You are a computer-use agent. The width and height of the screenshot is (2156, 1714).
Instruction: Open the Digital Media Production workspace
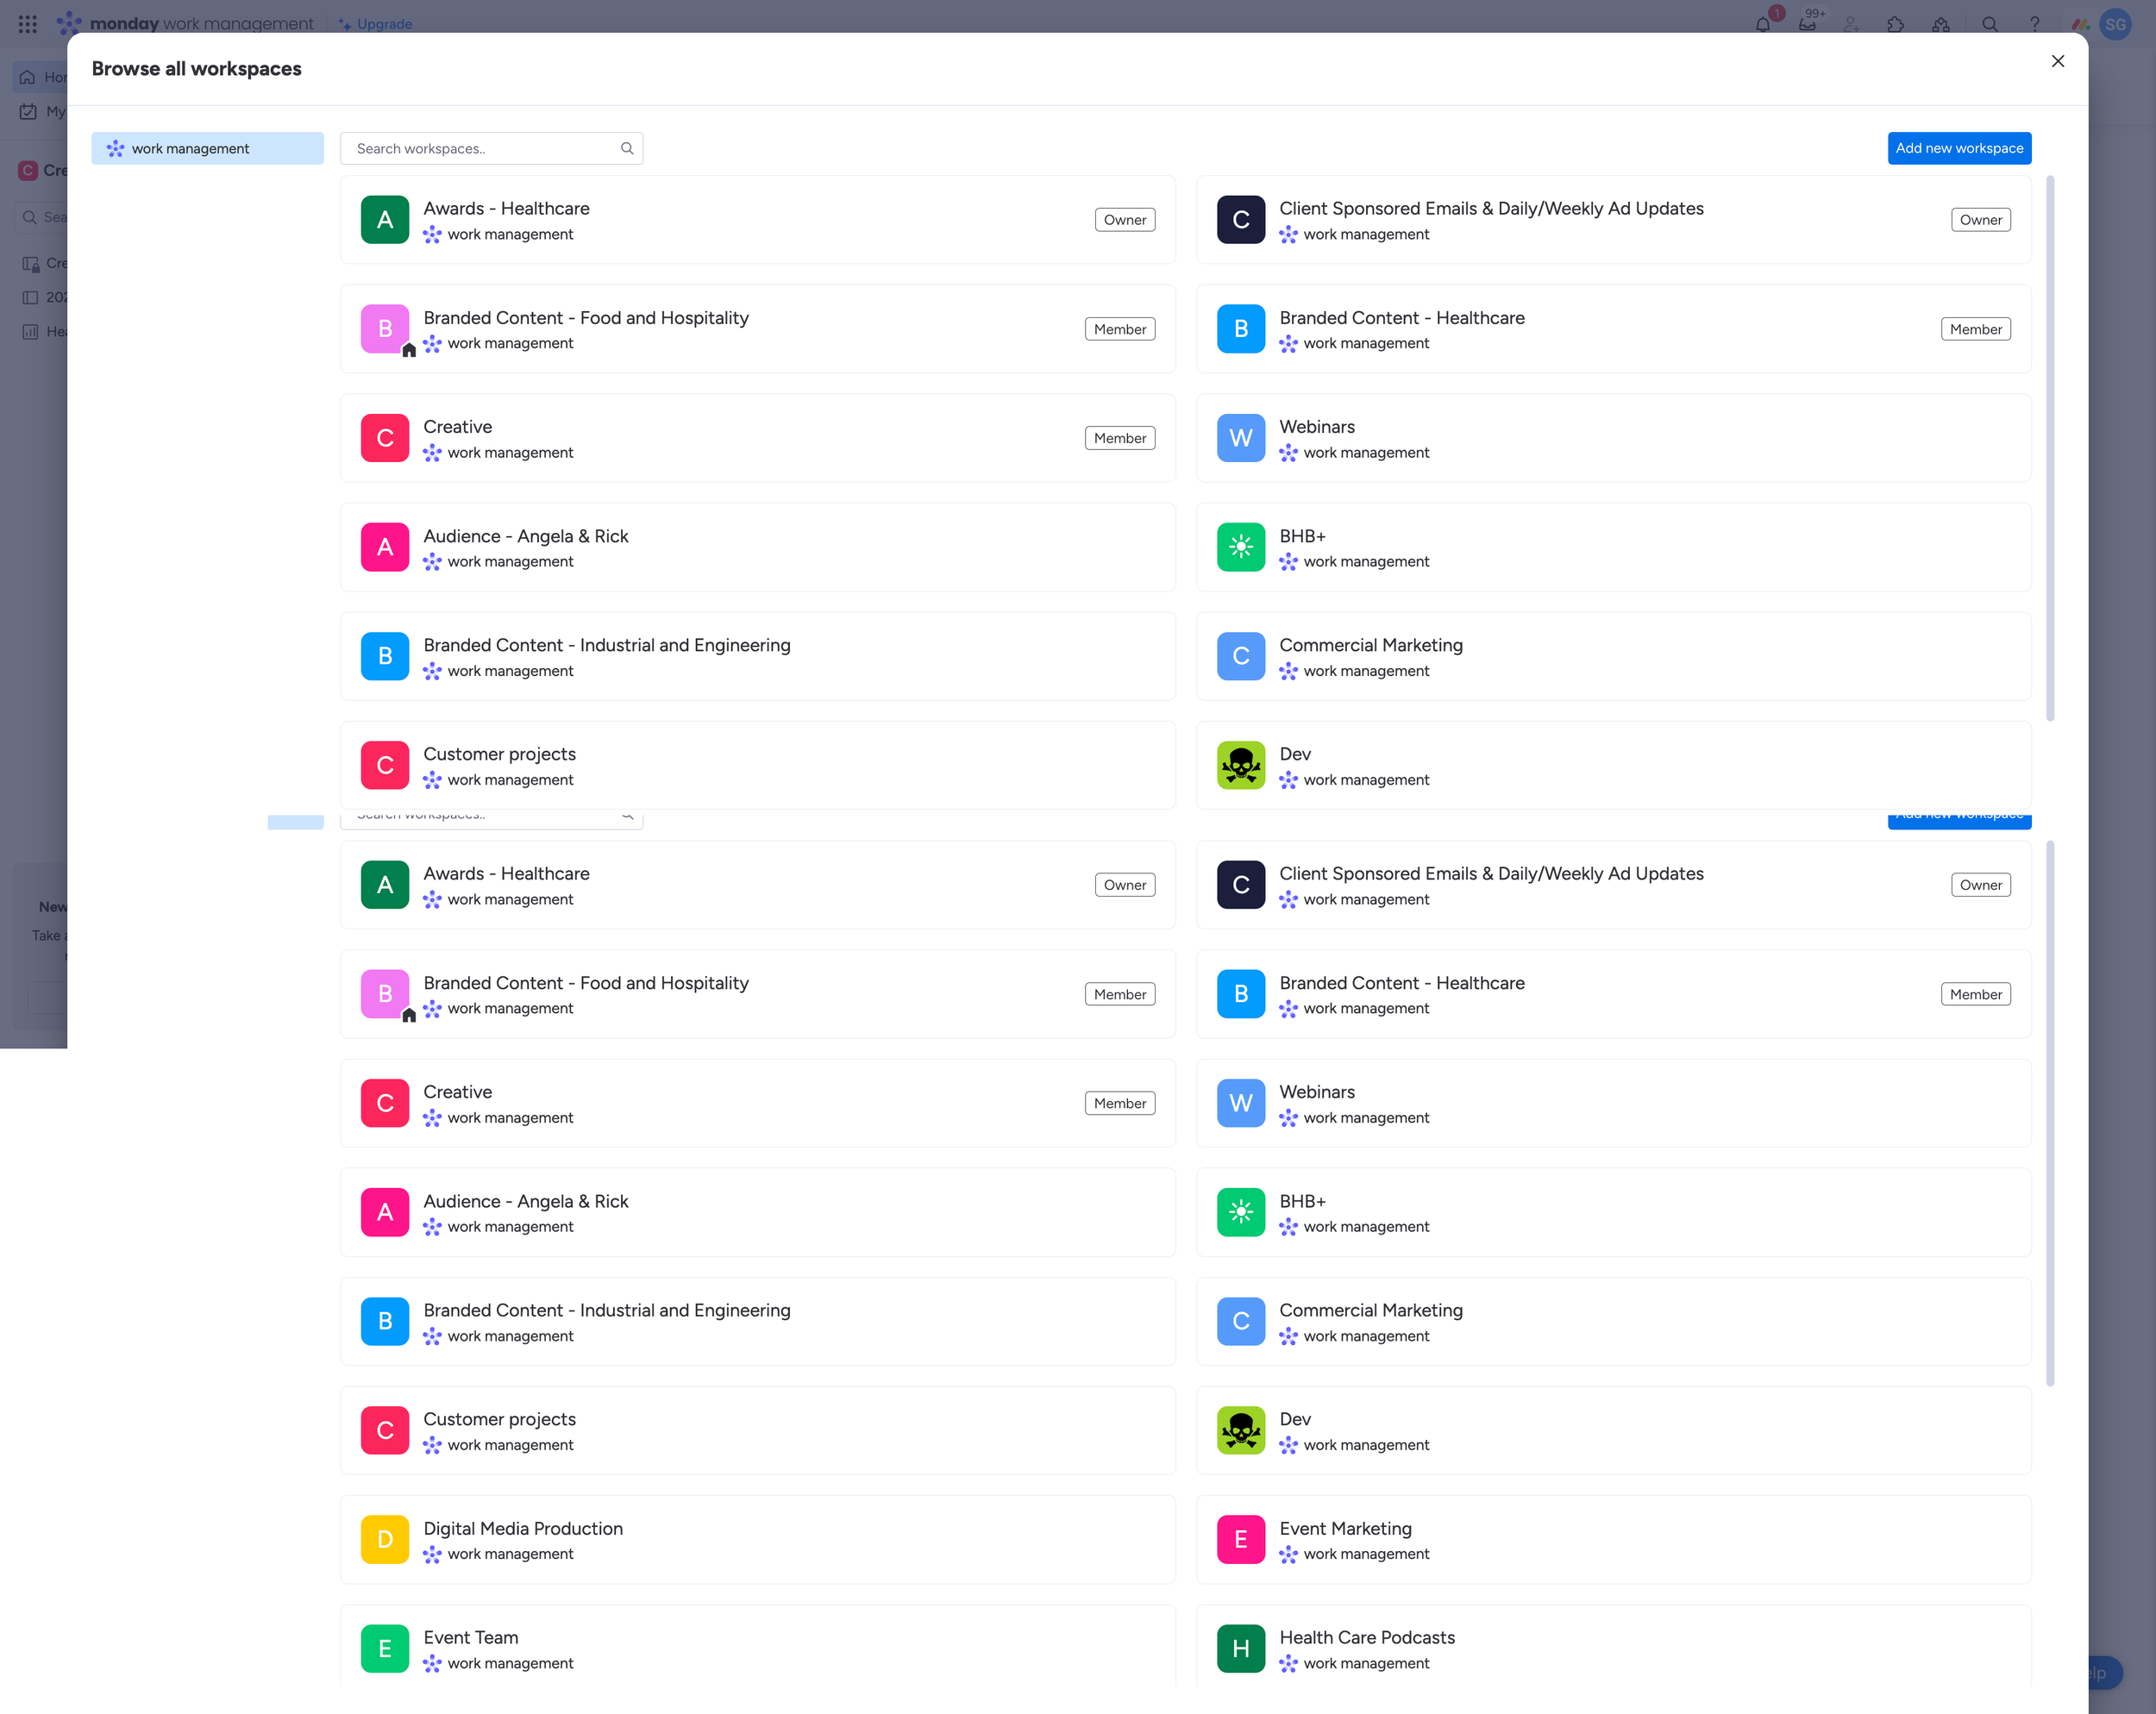(x=522, y=1528)
